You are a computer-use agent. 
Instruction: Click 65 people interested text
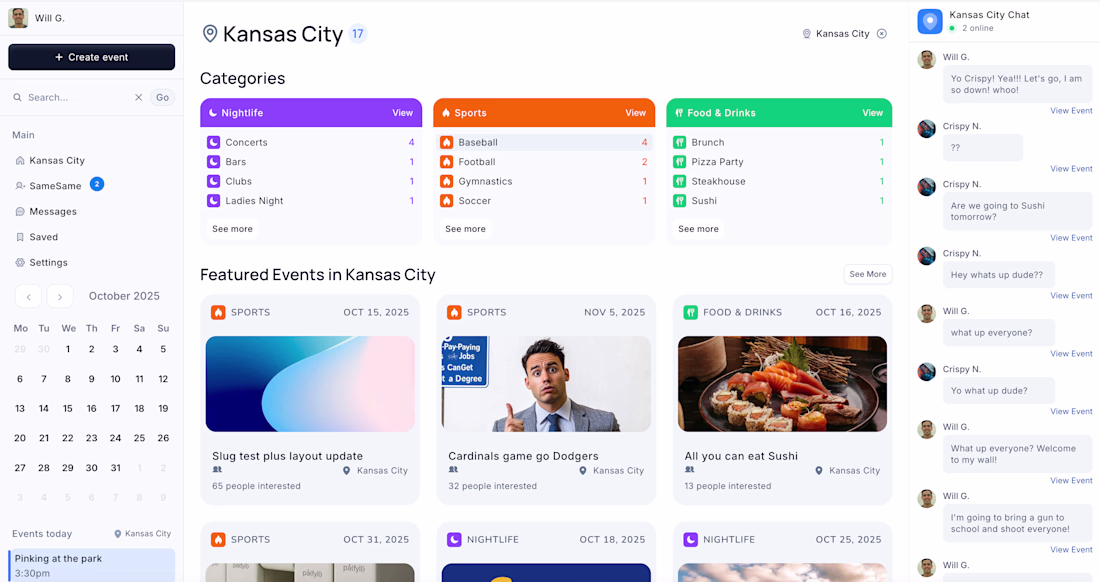coord(256,486)
